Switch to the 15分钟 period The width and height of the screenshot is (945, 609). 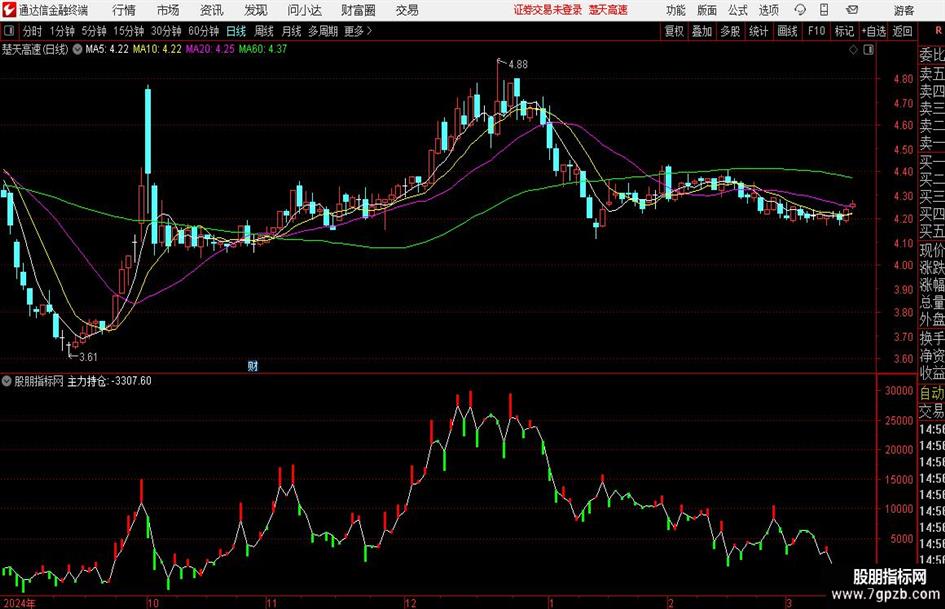[x=129, y=31]
